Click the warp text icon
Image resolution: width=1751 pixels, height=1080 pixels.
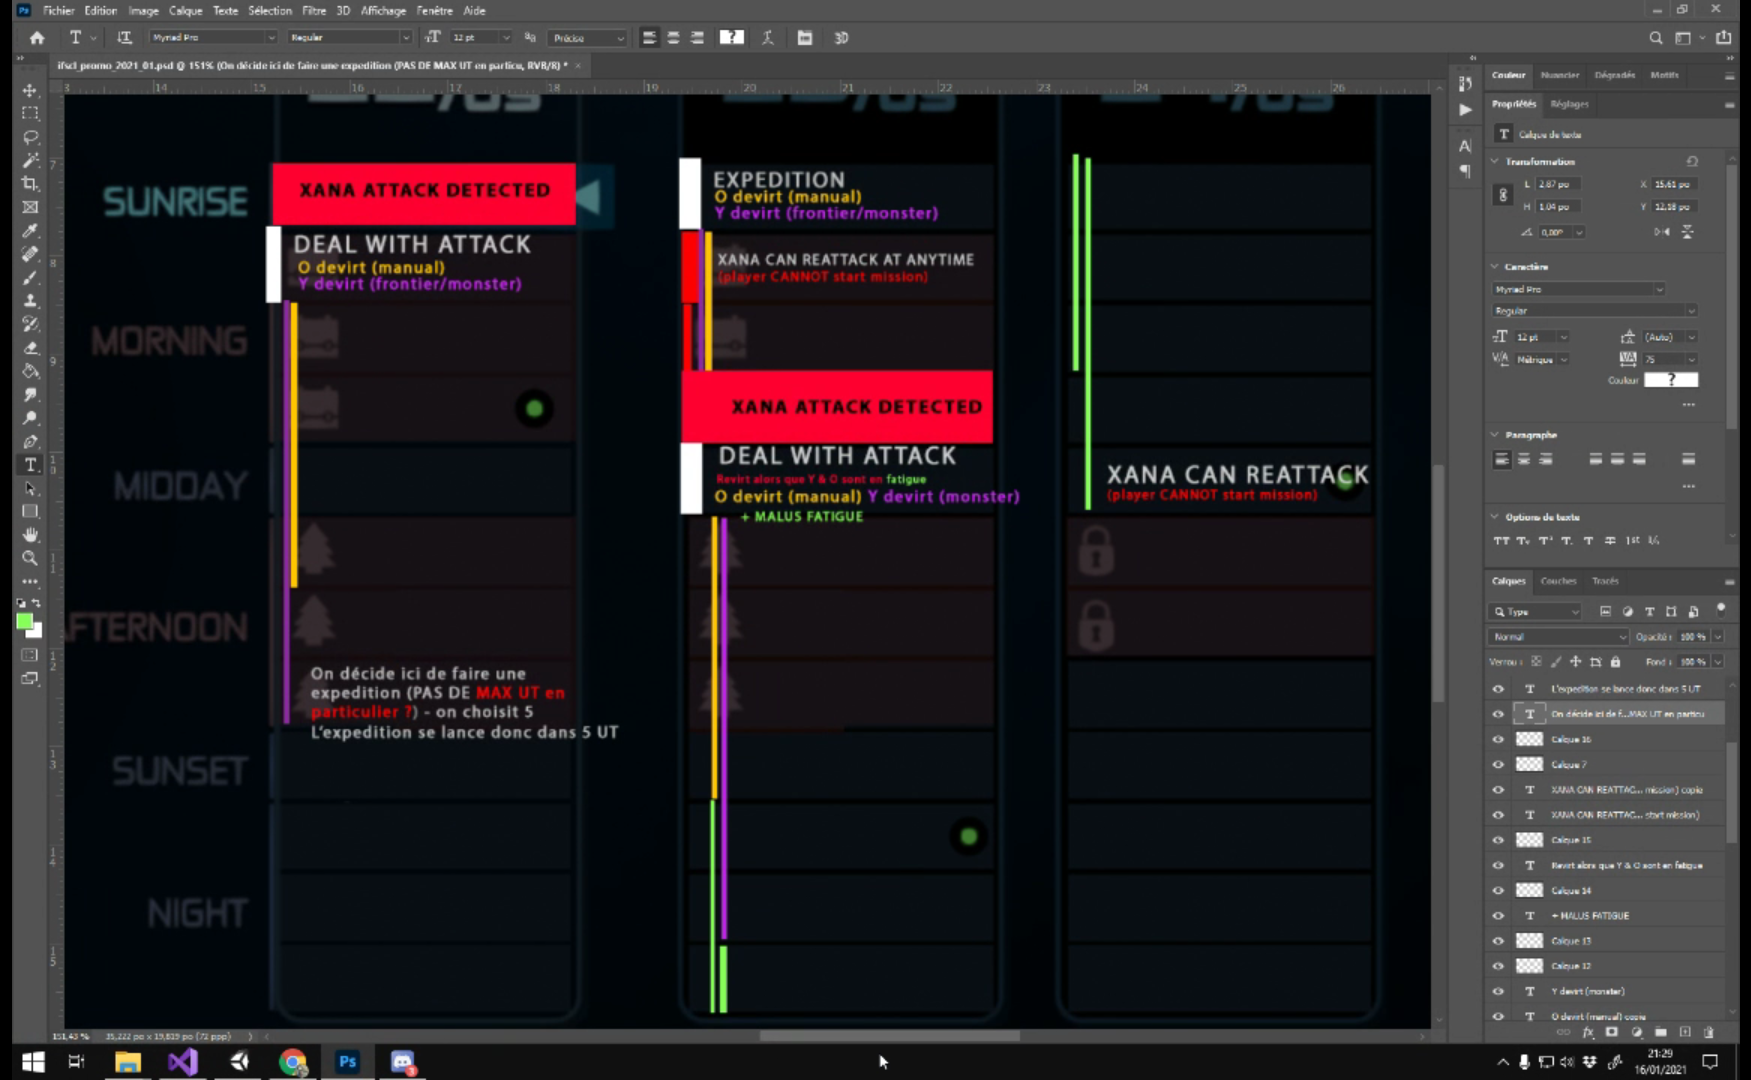tap(767, 38)
